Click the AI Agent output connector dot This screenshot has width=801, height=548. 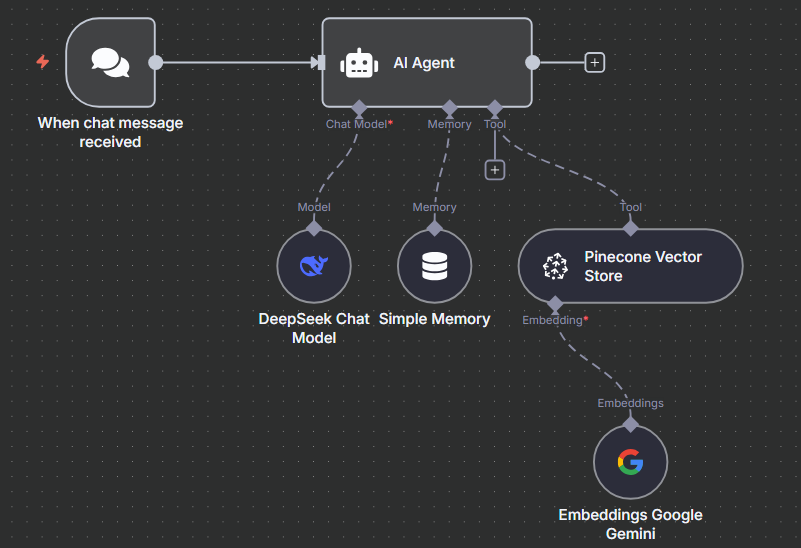(x=532, y=63)
